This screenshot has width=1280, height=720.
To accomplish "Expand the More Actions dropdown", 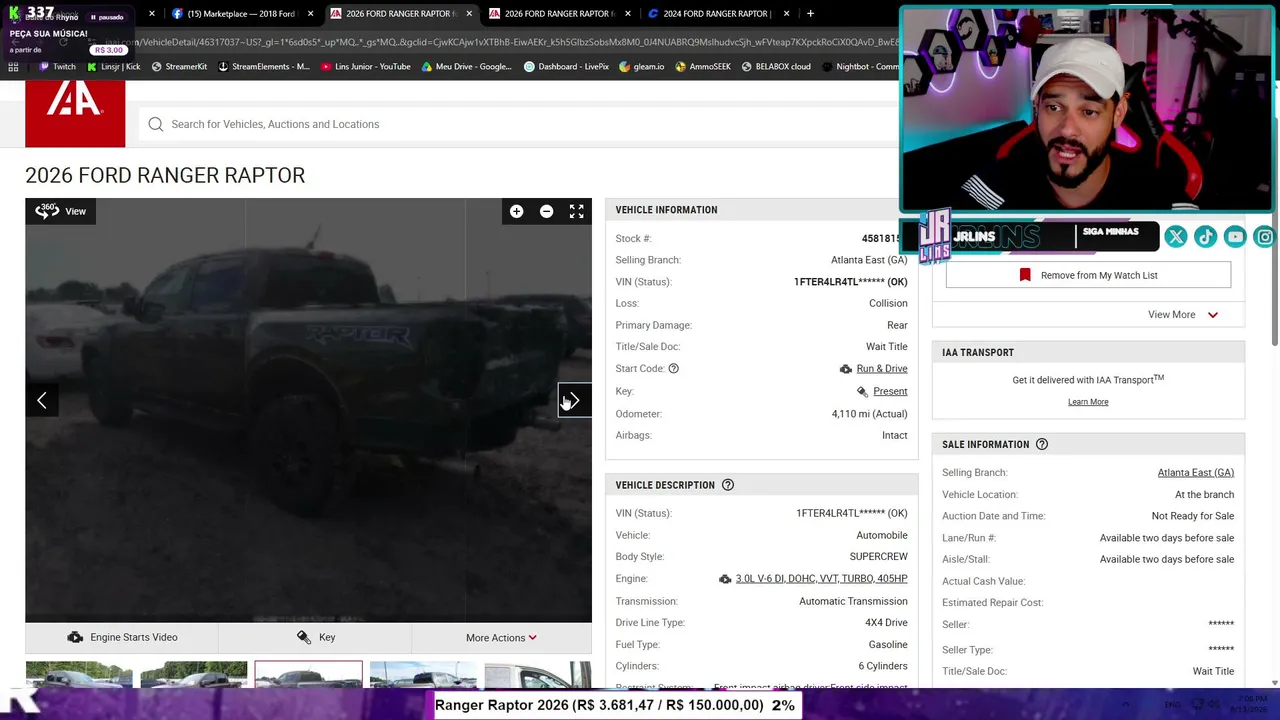I will 501,637.
